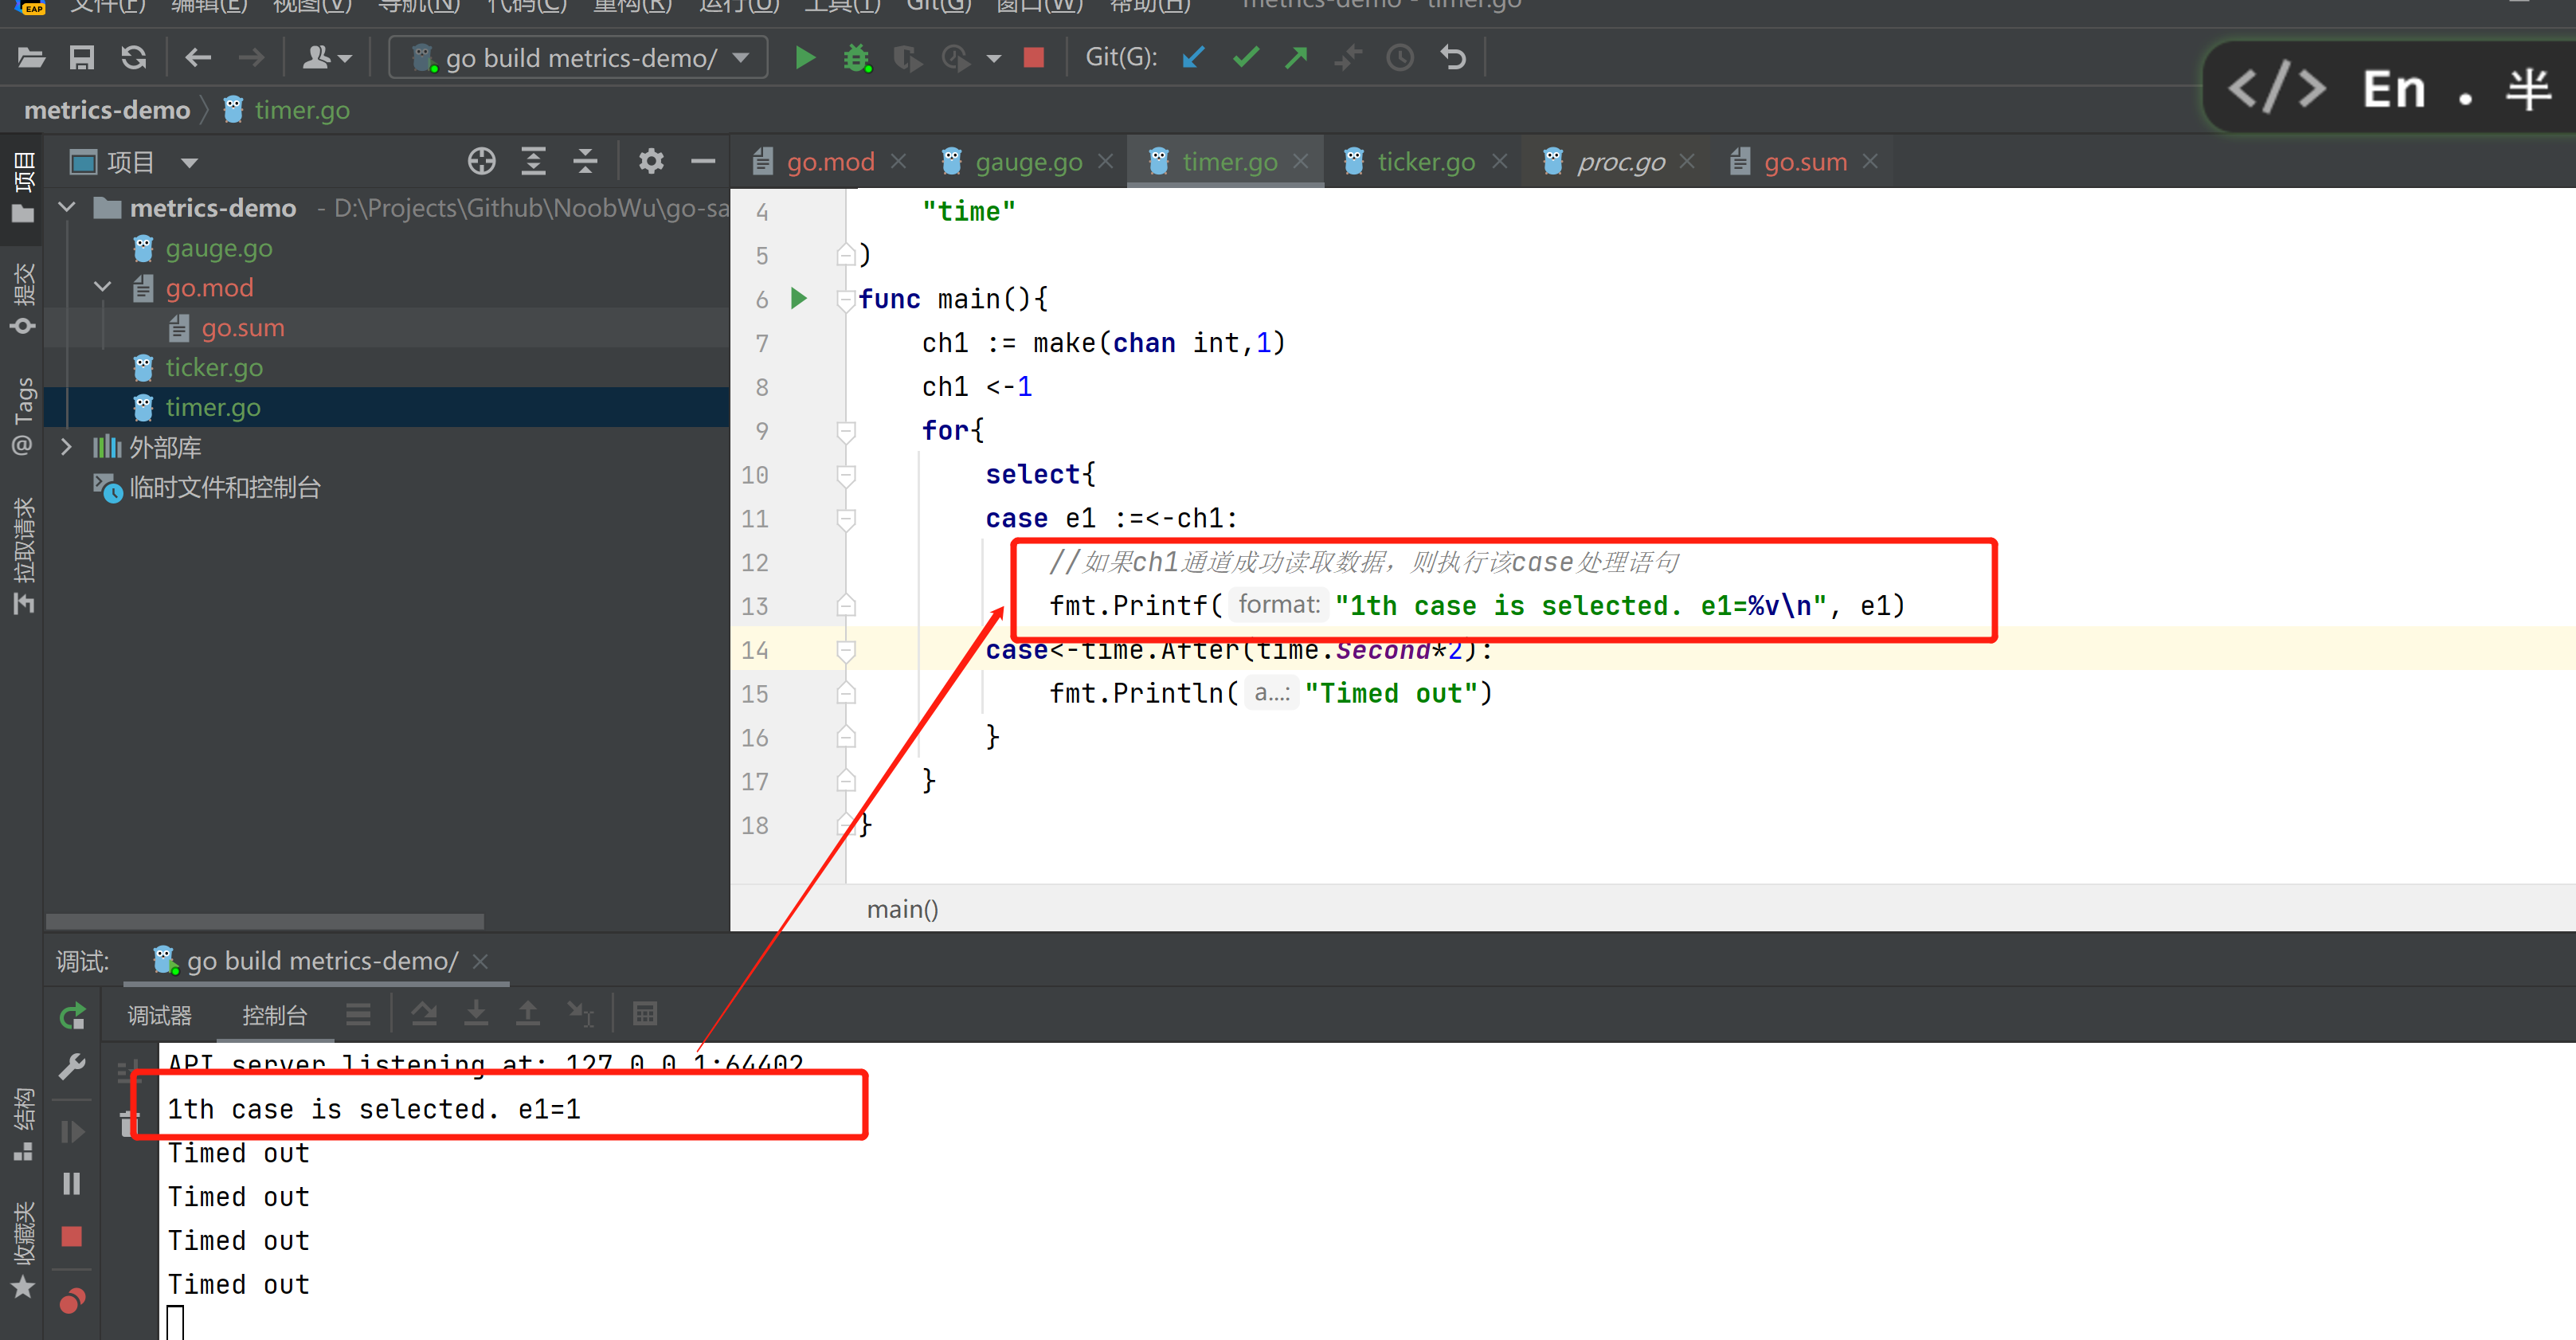
Task: Select ticker.go in the project tree
Action: pyautogui.click(x=214, y=367)
